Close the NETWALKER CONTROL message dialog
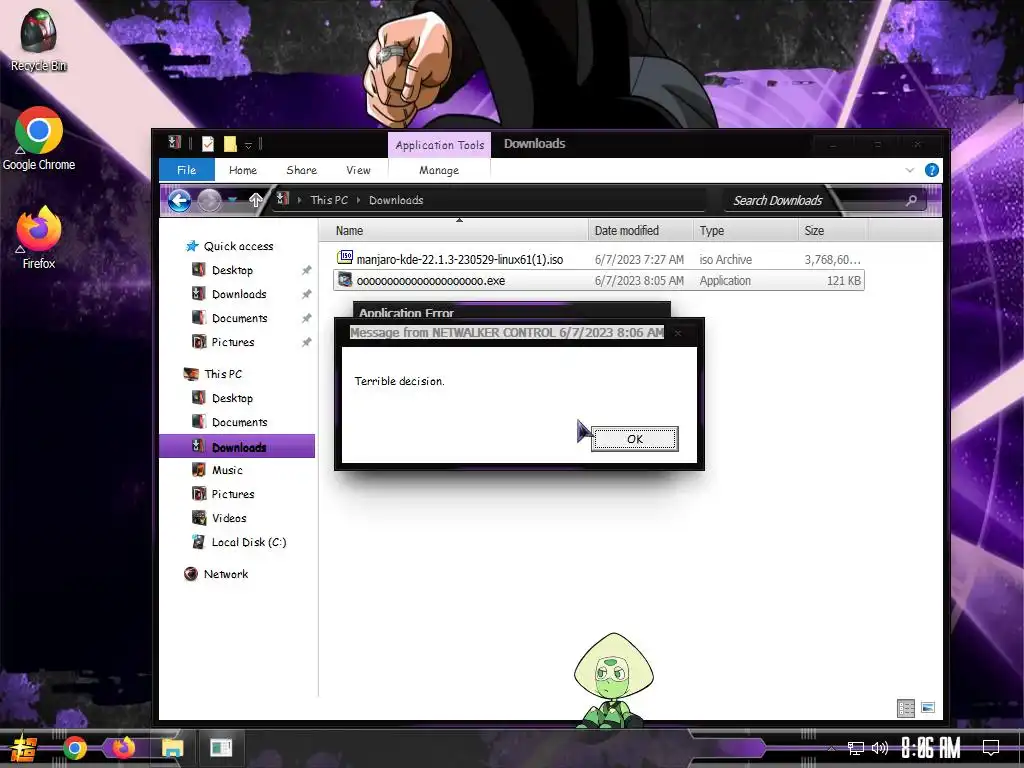Screen dimensions: 1024x768 (x=678, y=333)
